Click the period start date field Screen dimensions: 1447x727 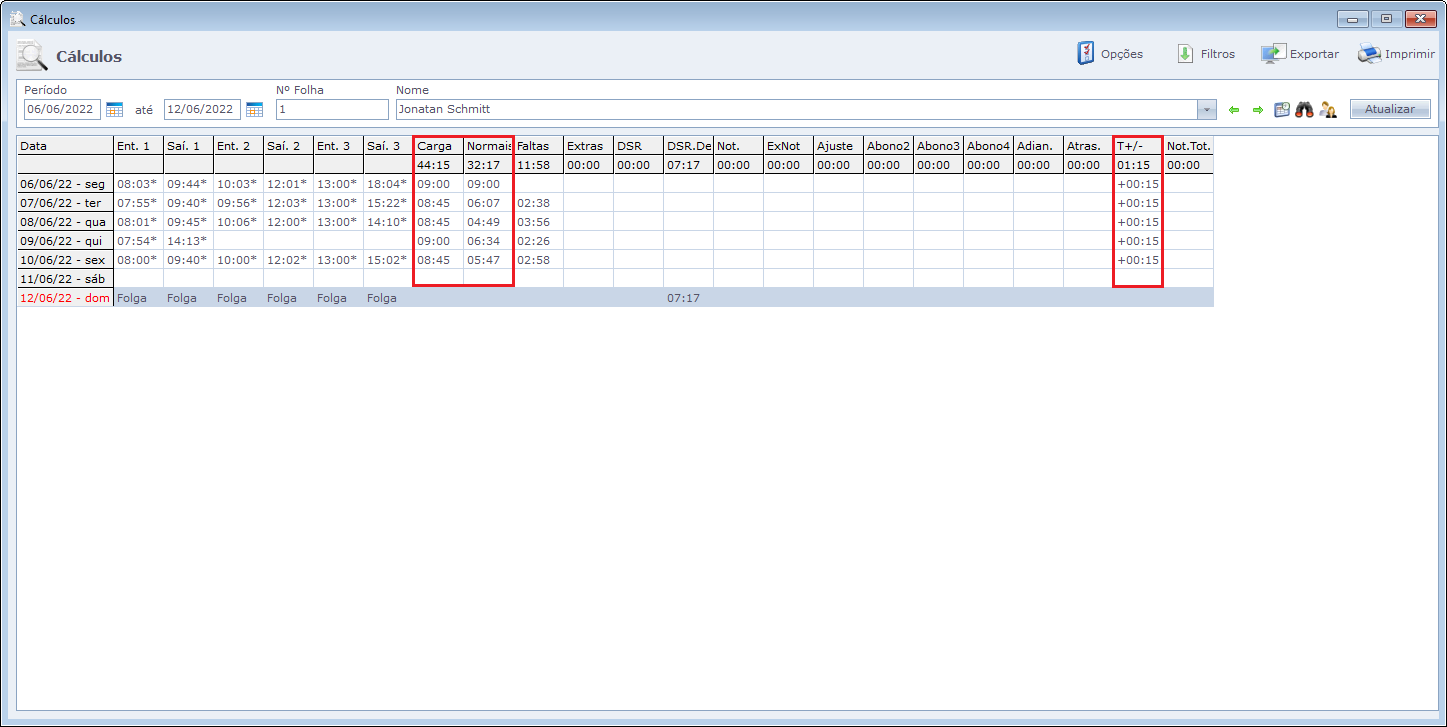pos(62,109)
